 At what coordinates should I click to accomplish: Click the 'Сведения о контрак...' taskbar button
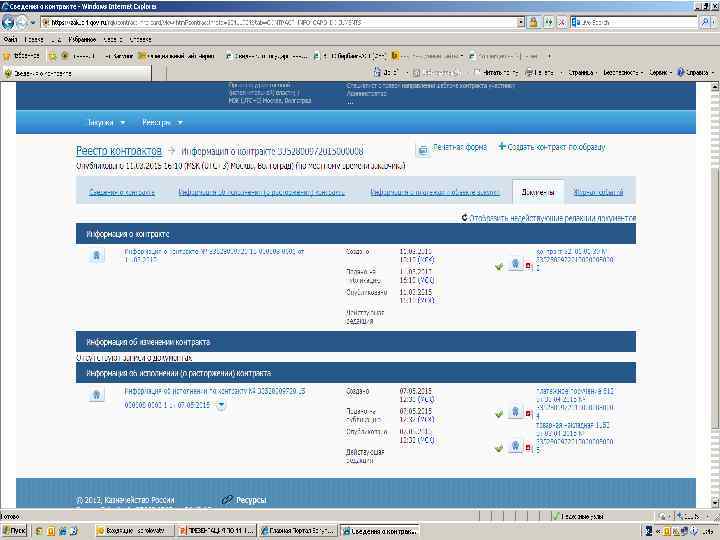pos(380,531)
